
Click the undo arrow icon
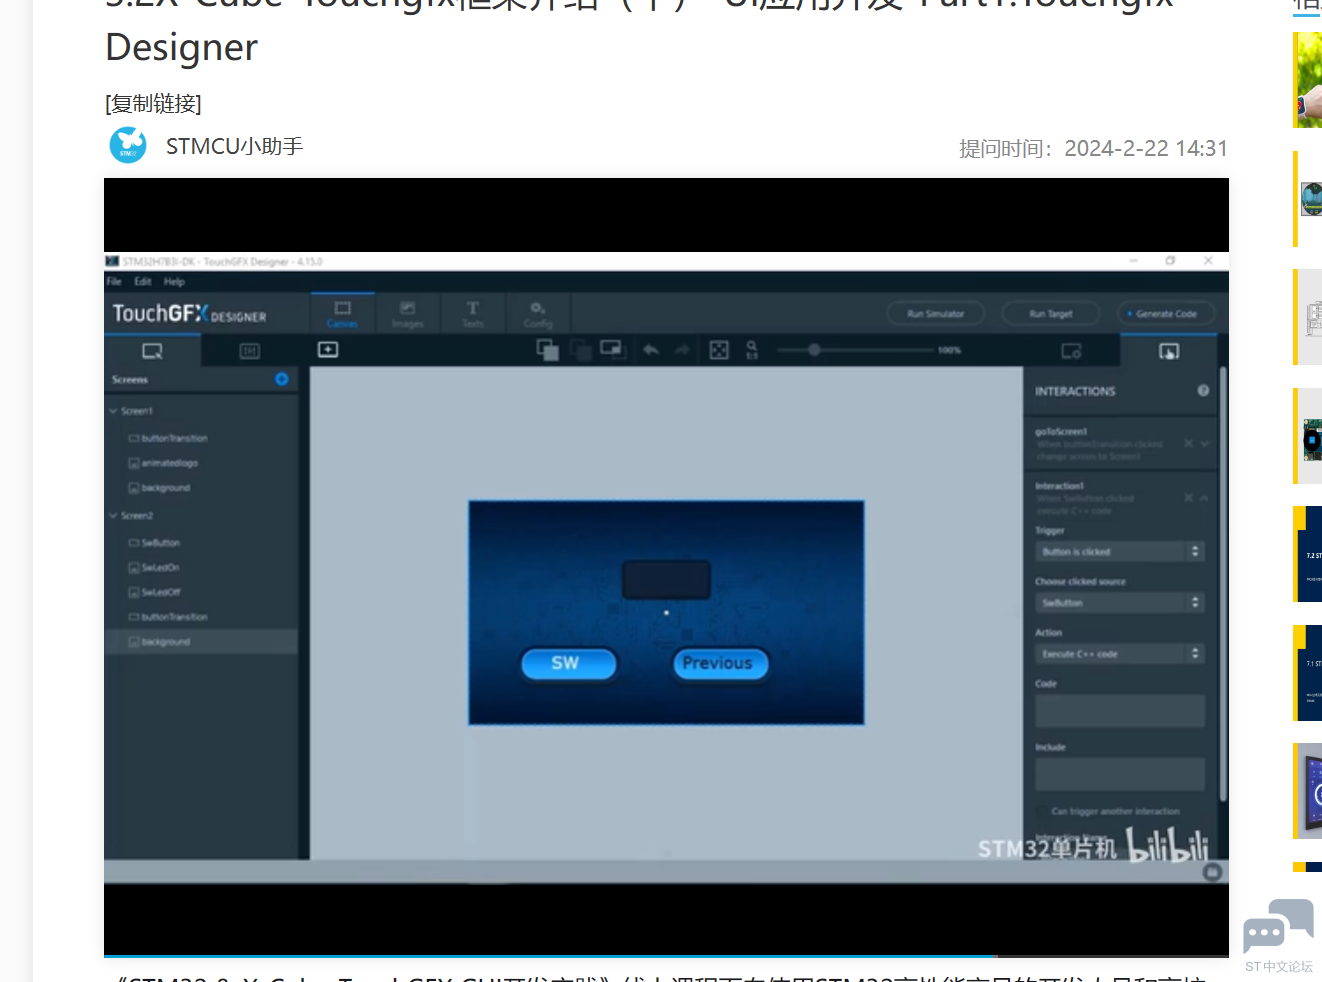pos(651,350)
